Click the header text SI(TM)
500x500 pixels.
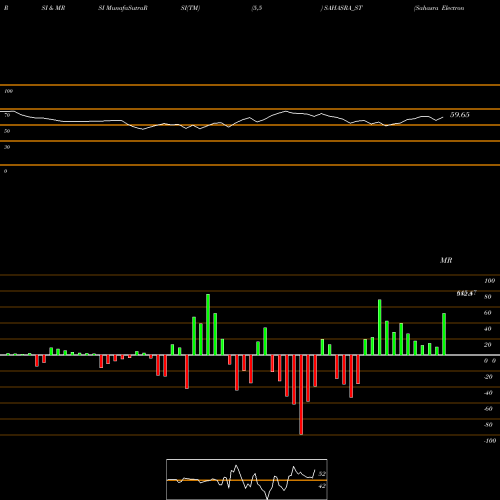pyautogui.click(x=190, y=8)
